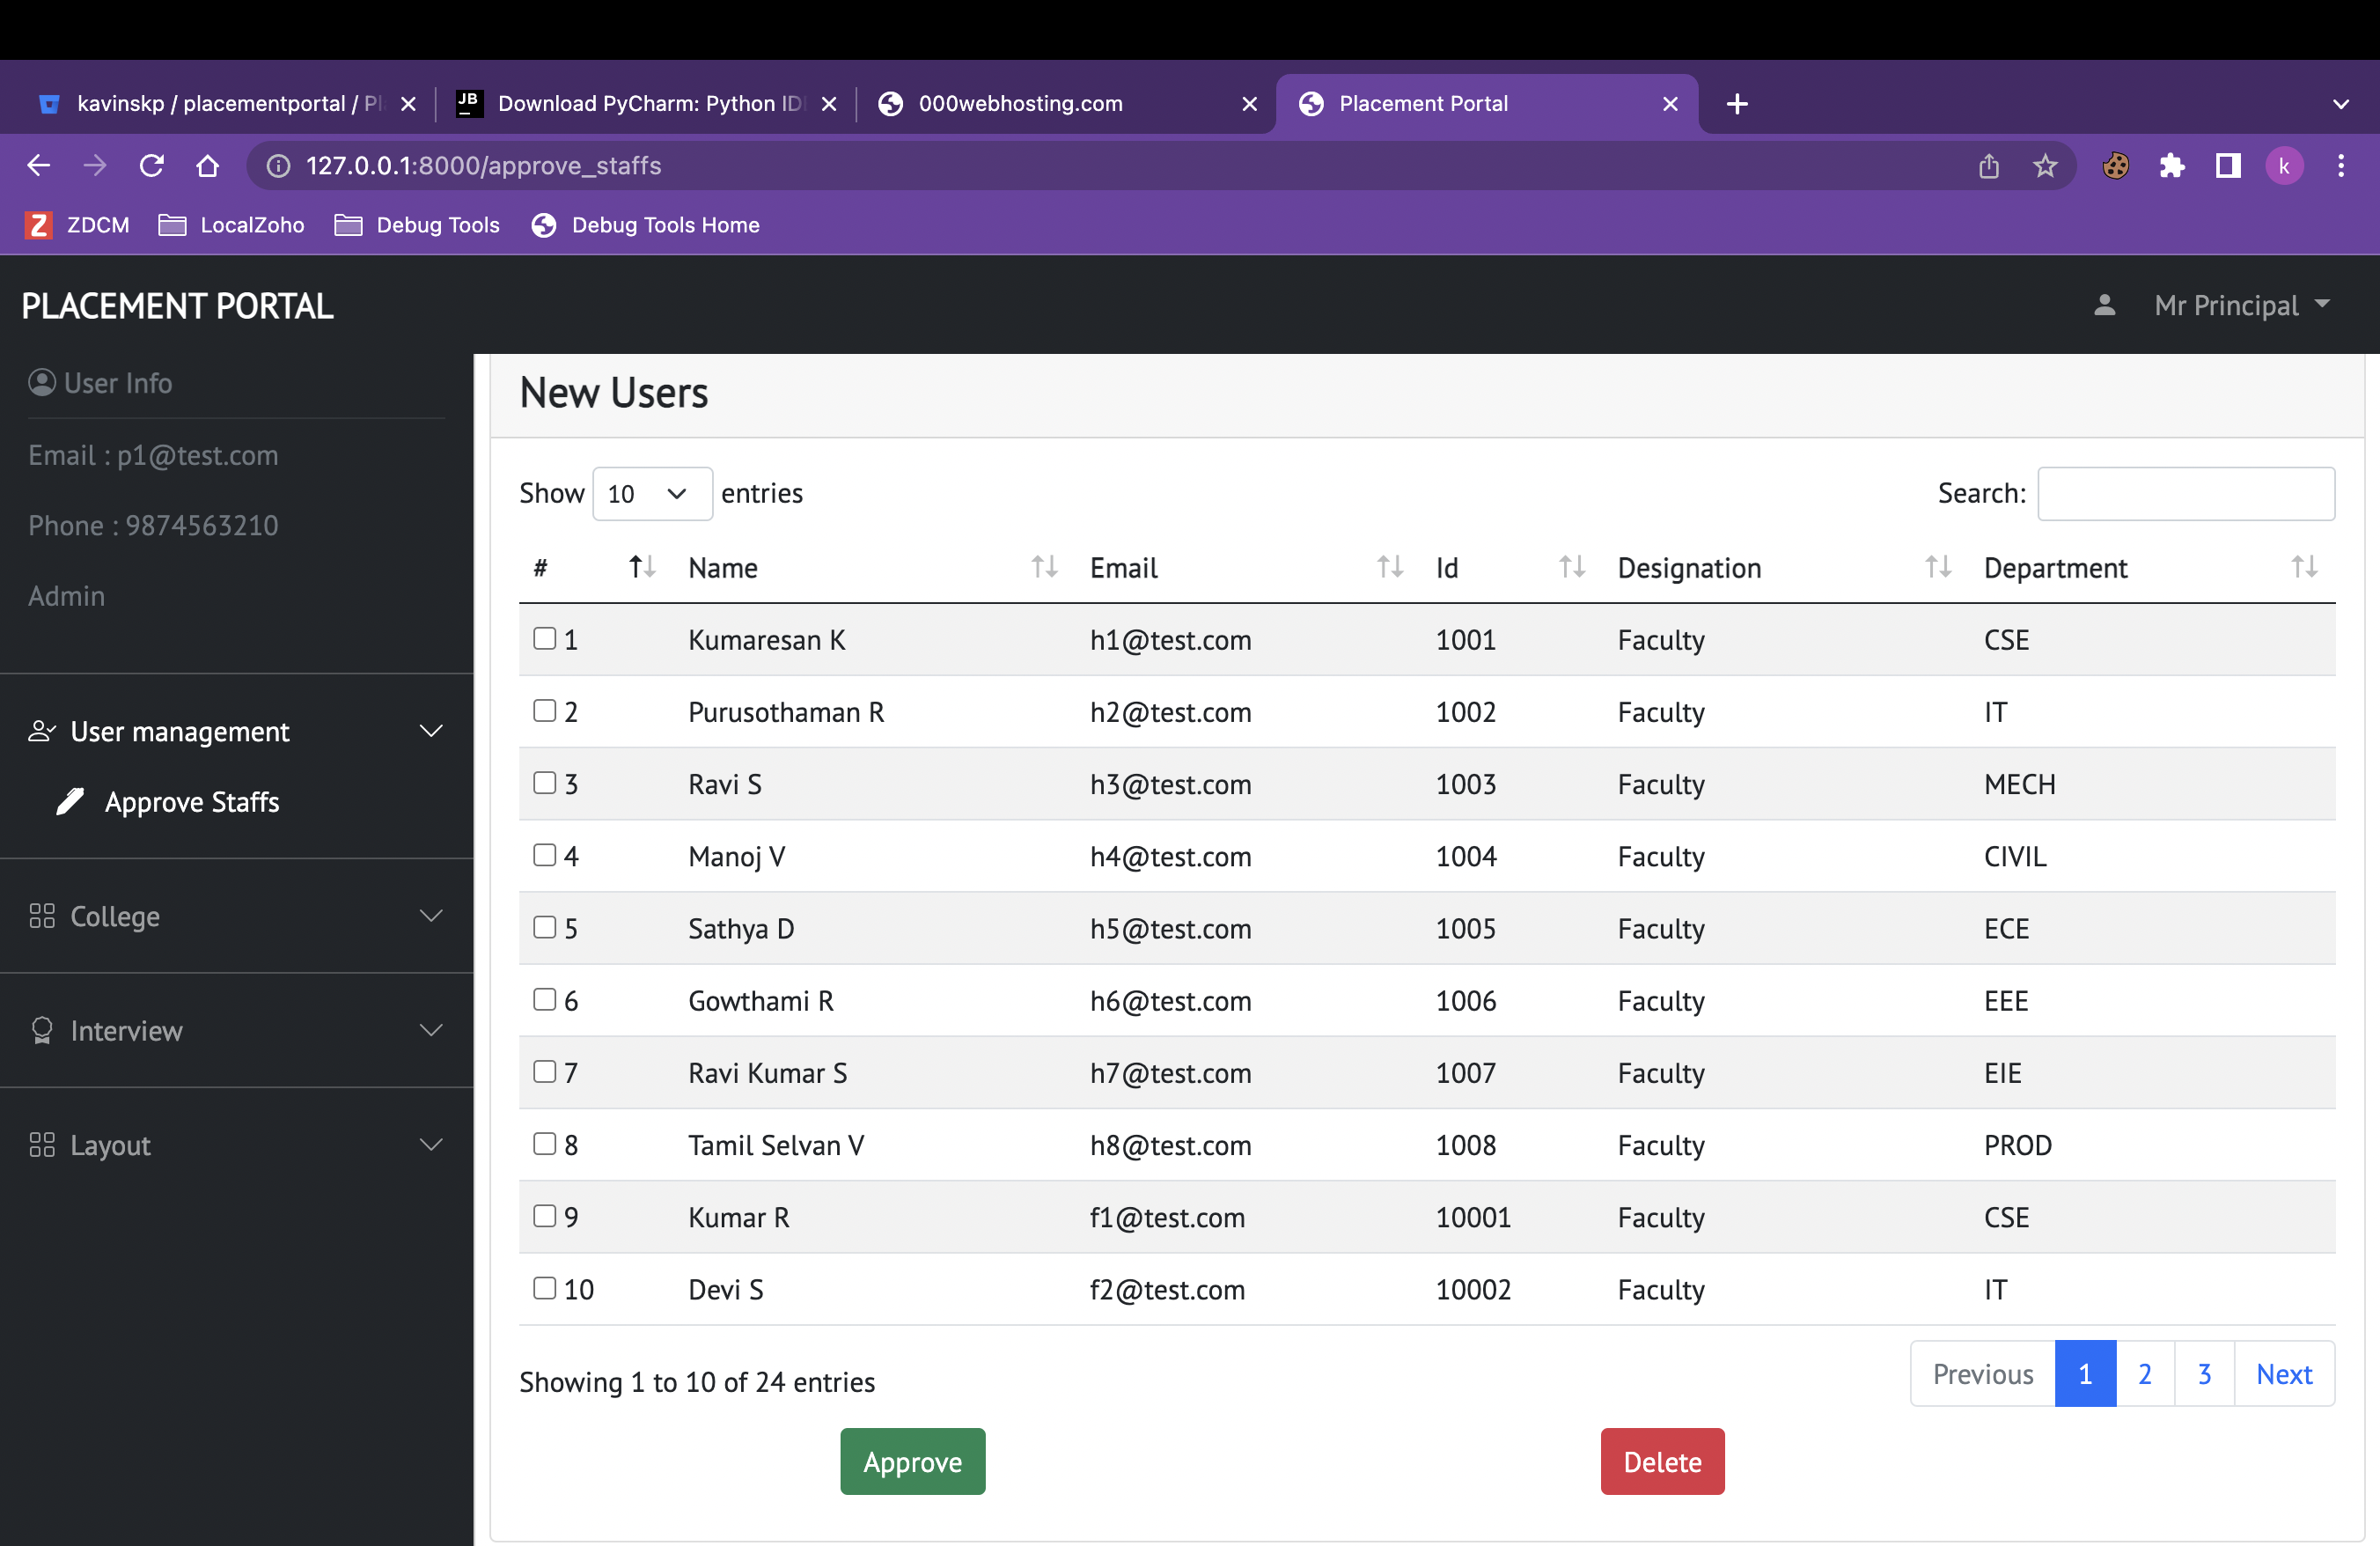Expand the Layout sidebar section
This screenshot has width=2380, height=1546.
(x=236, y=1145)
